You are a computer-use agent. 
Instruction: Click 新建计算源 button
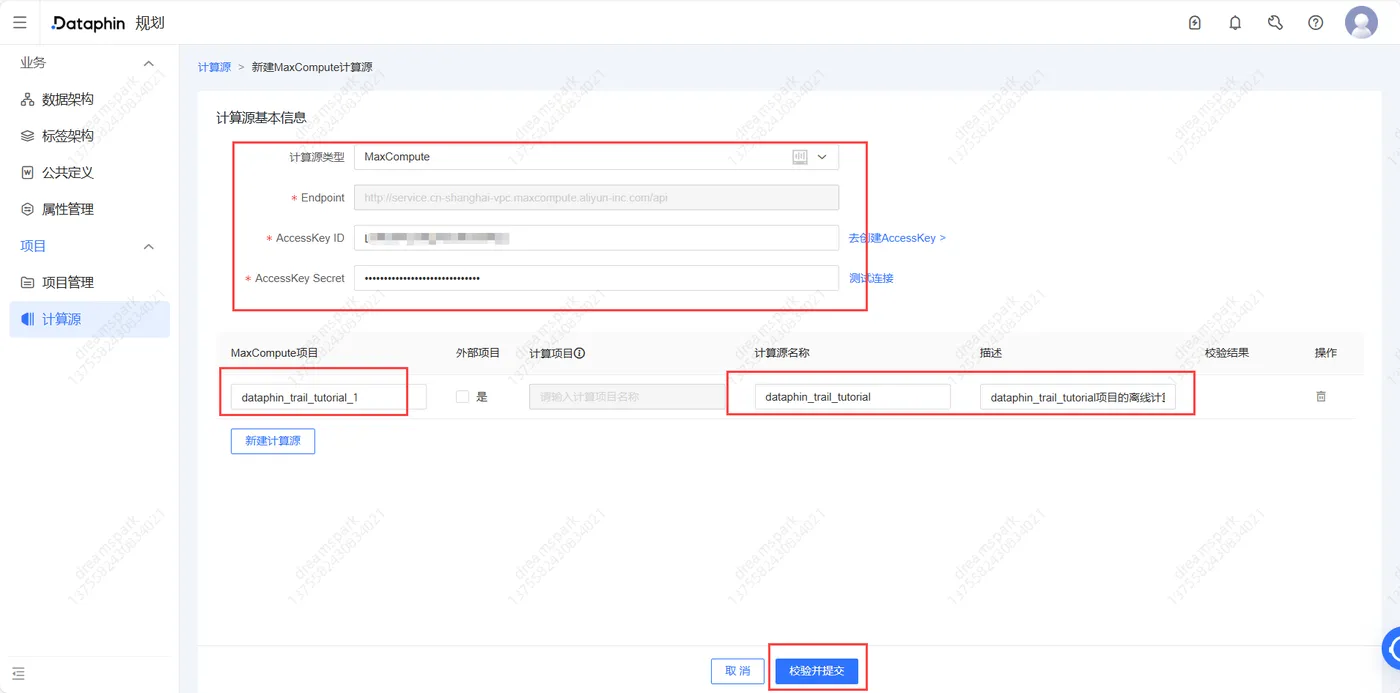(273, 441)
